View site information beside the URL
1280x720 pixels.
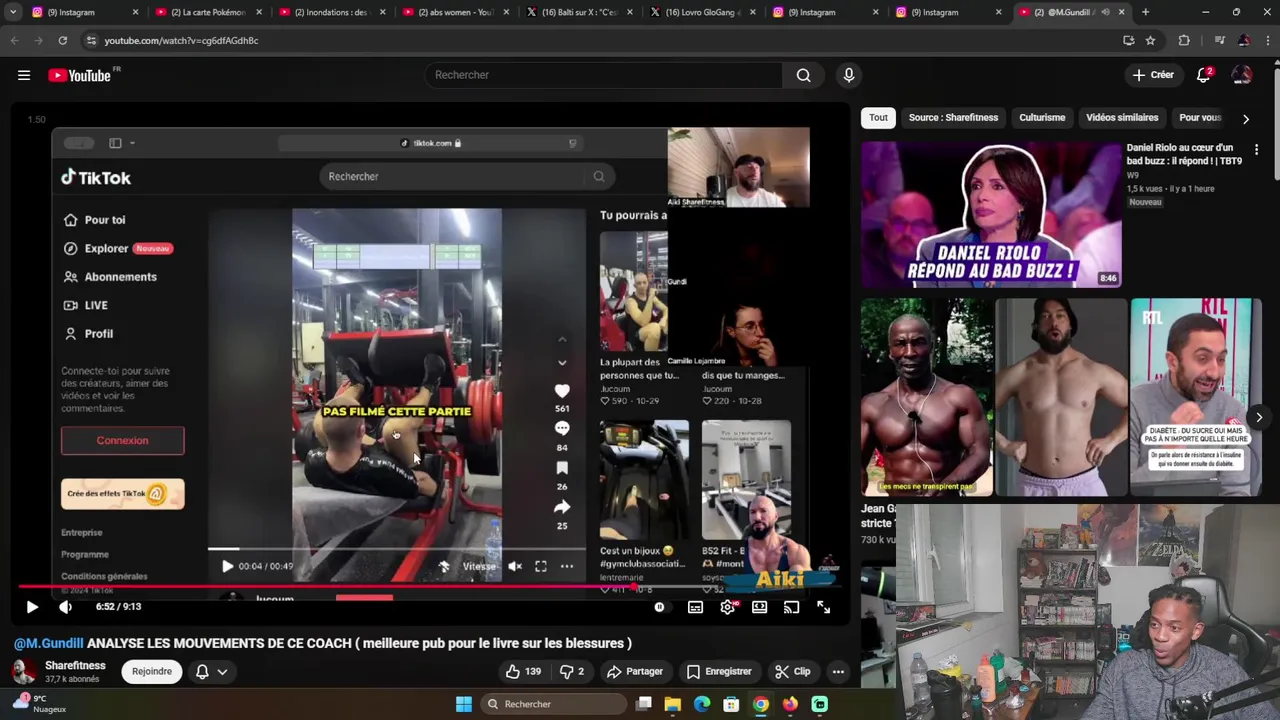point(91,40)
